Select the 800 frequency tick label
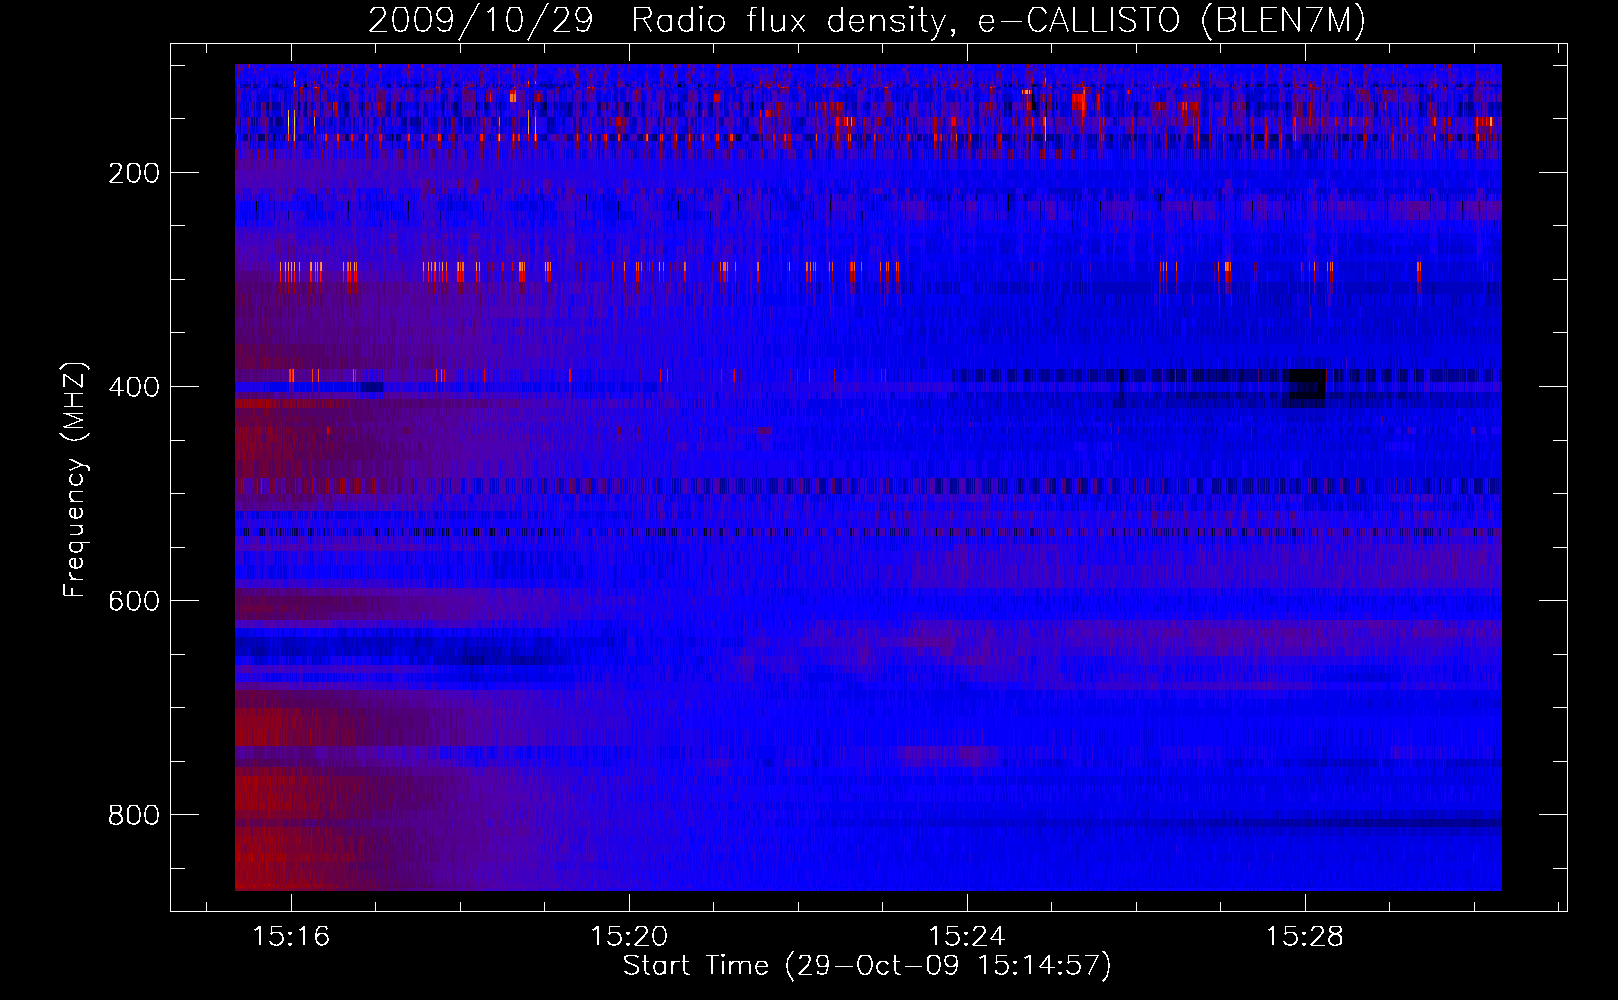The width and height of the screenshot is (1618, 1000). tap(134, 815)
